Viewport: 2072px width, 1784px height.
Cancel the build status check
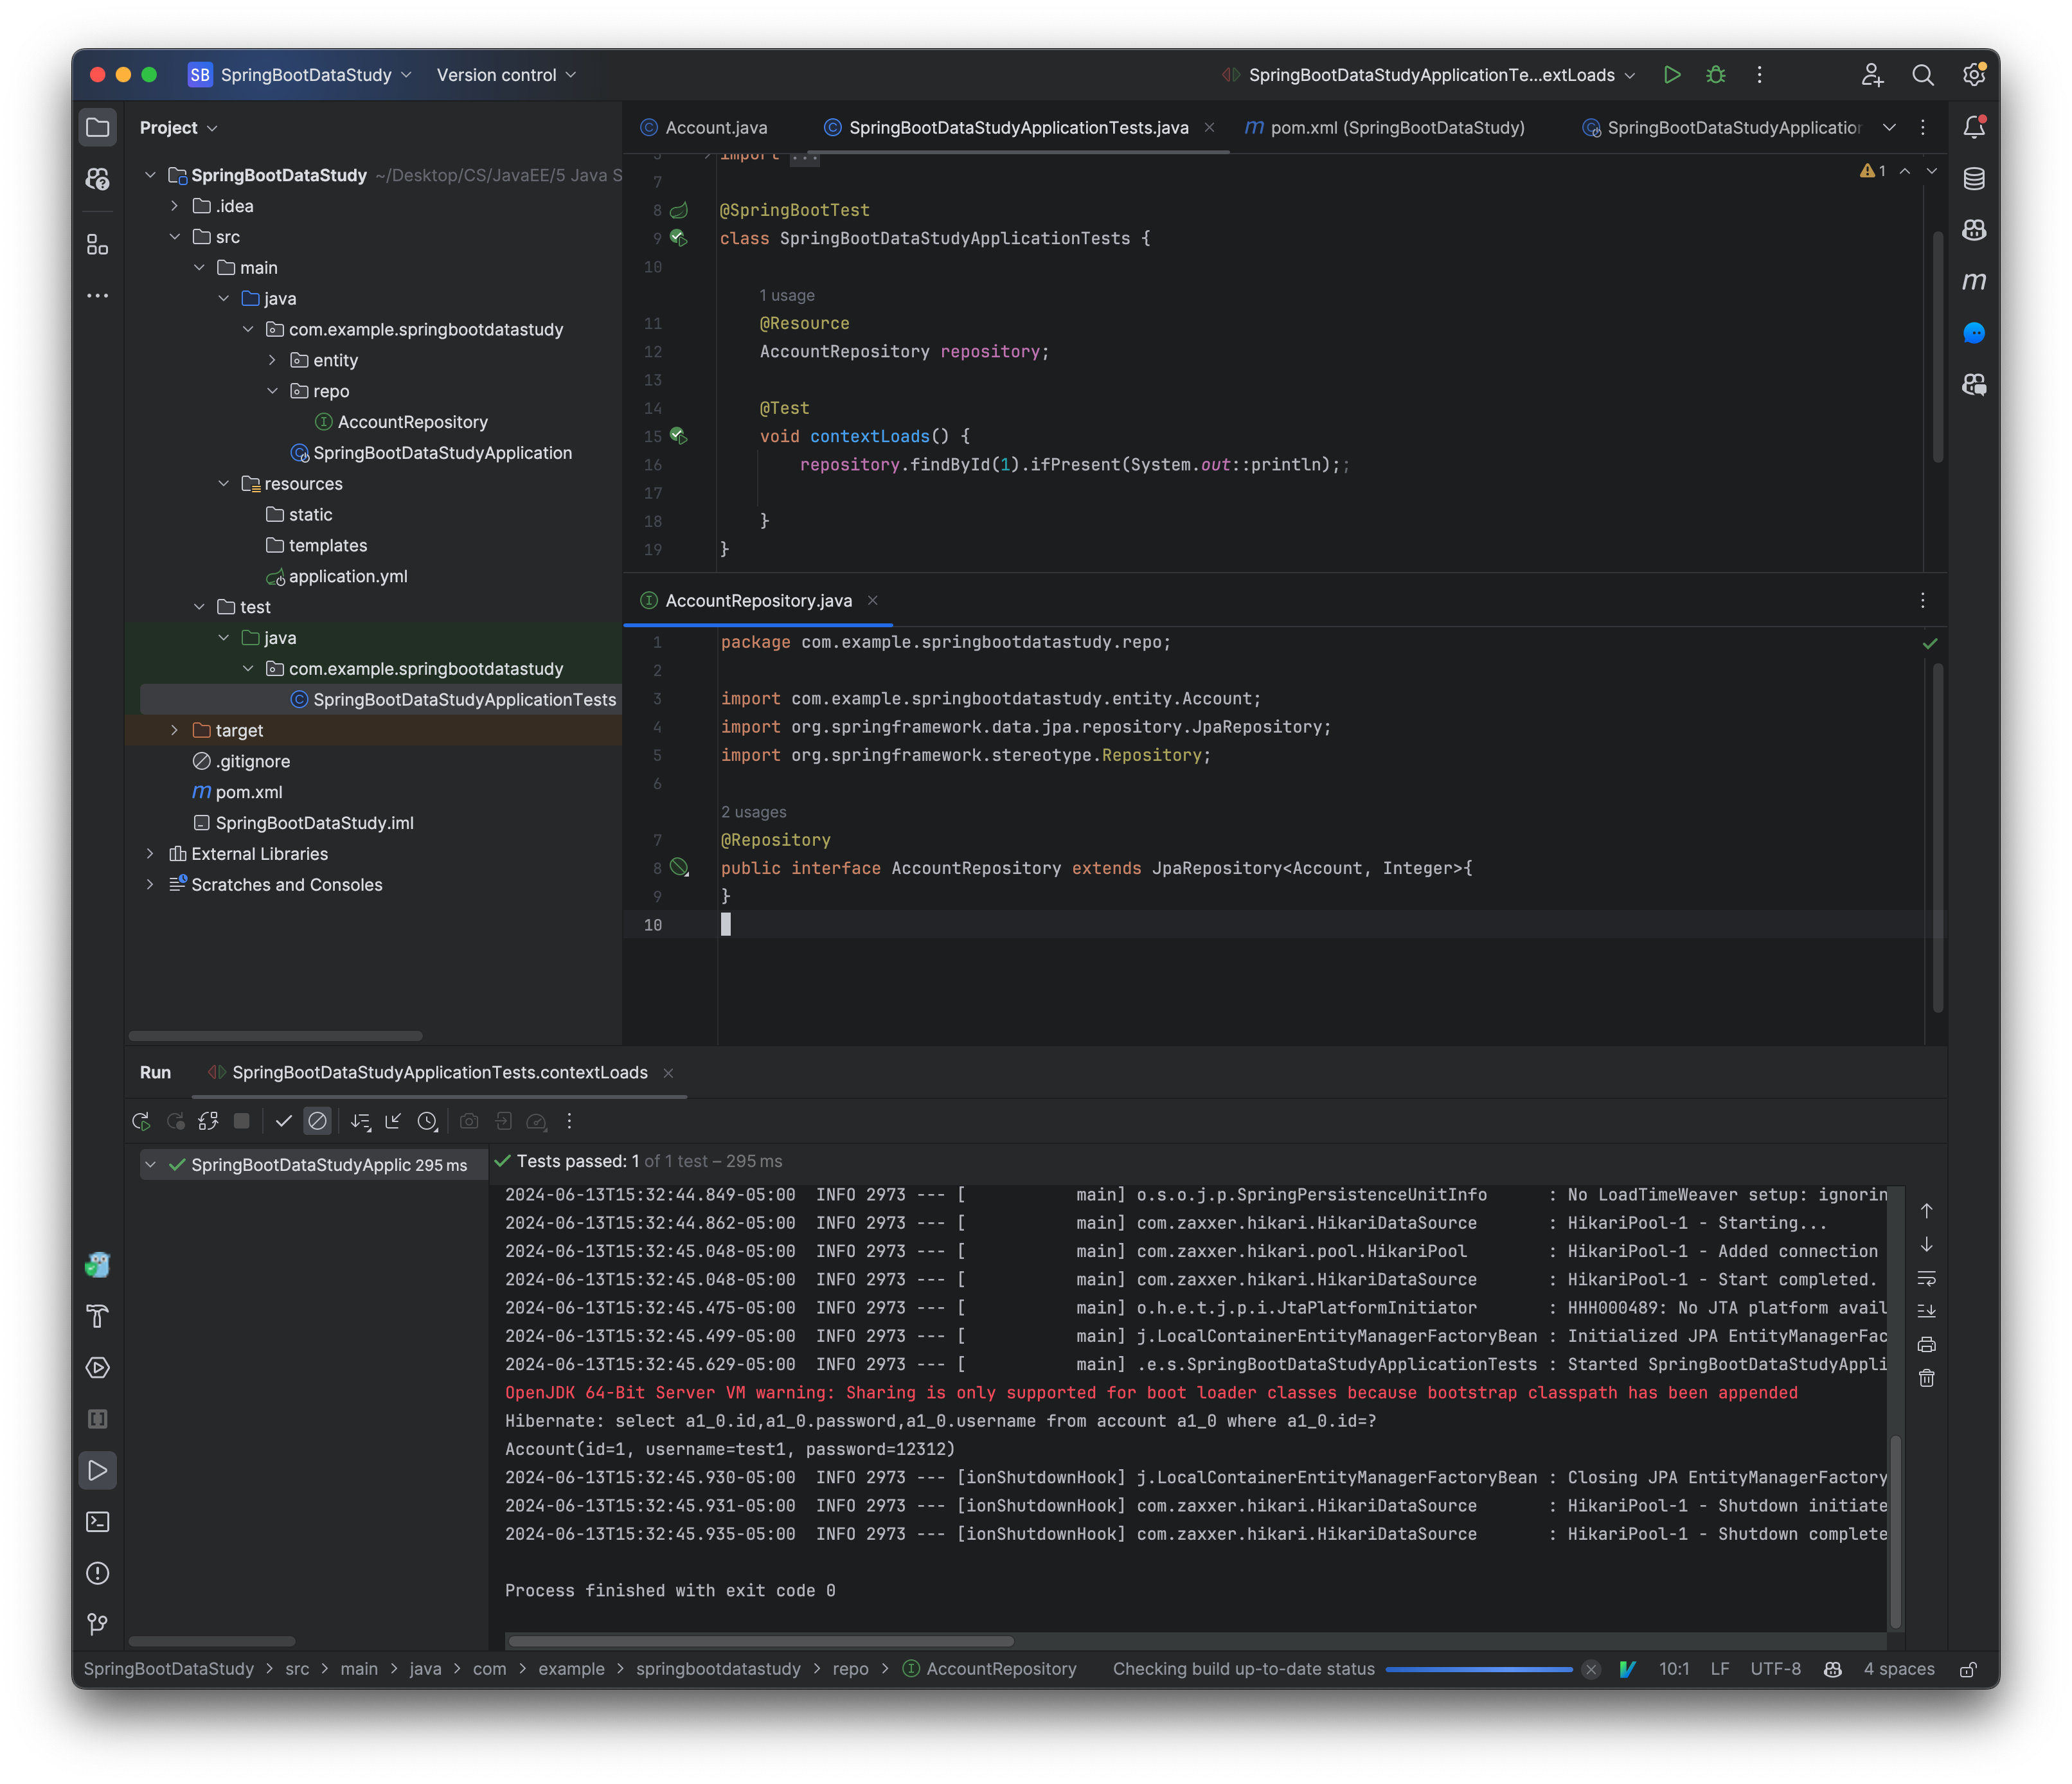(x=1591, y=1669)
